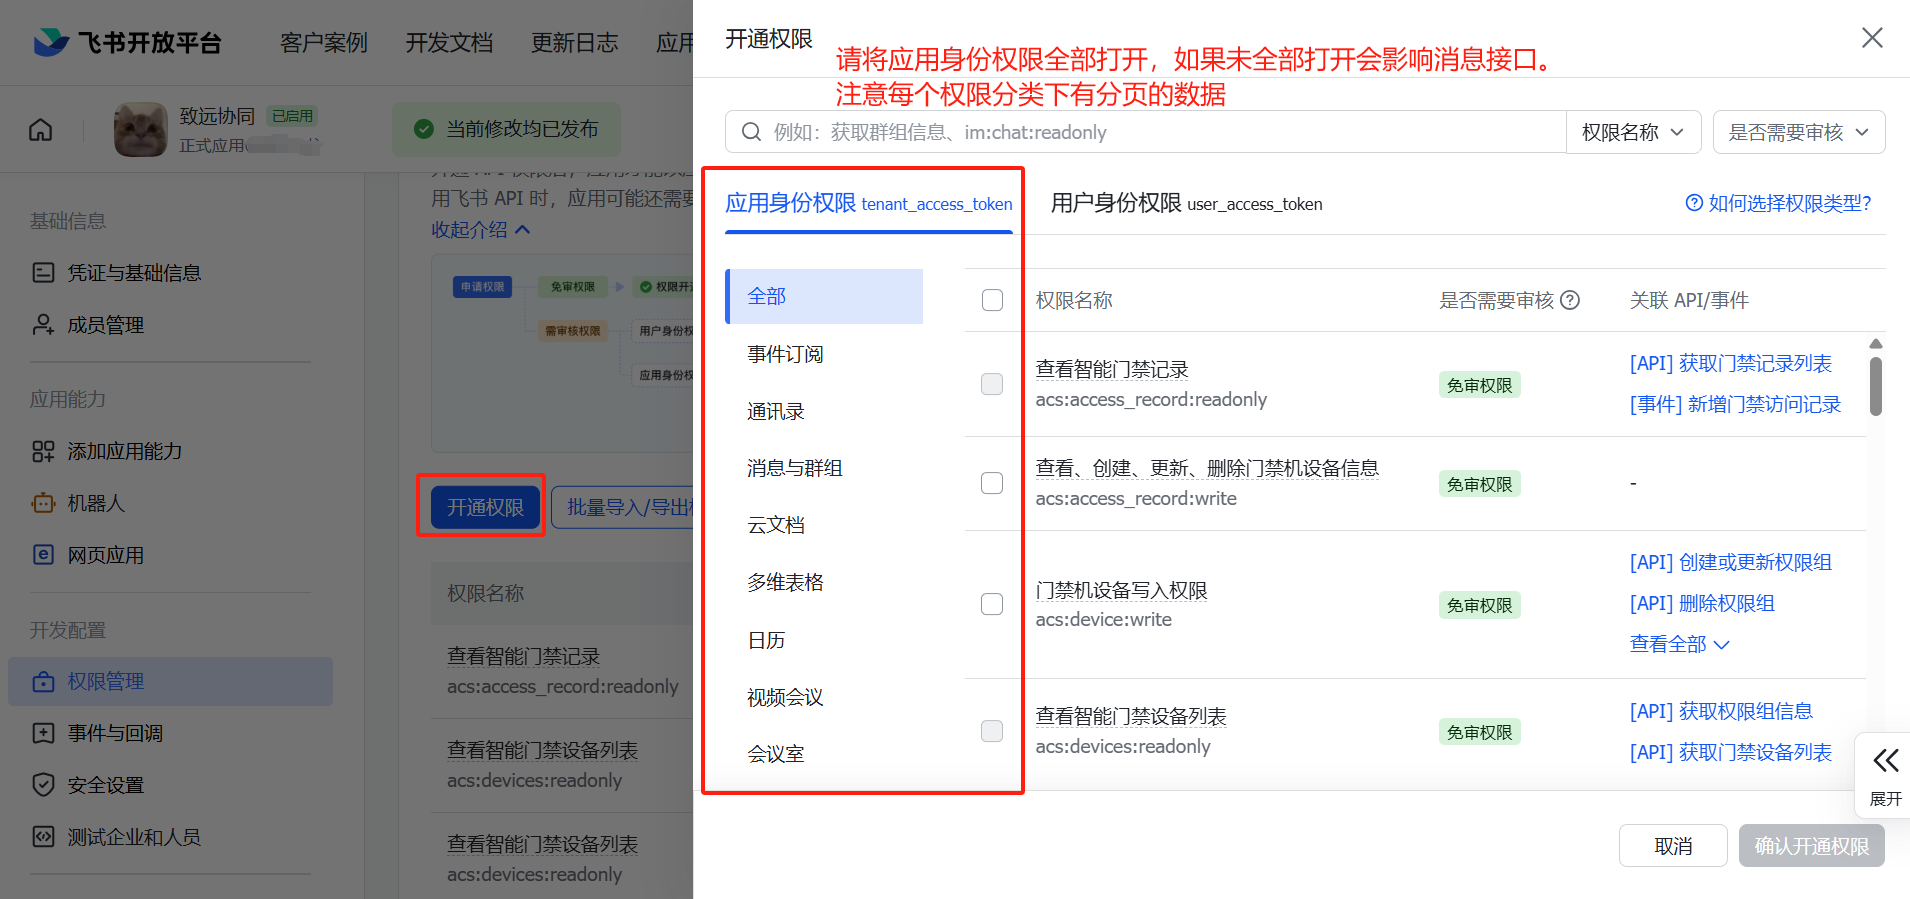This screenshot has width=1910, height=899.
Task: Click the 批量导入/导出 button
Action: 623,507
